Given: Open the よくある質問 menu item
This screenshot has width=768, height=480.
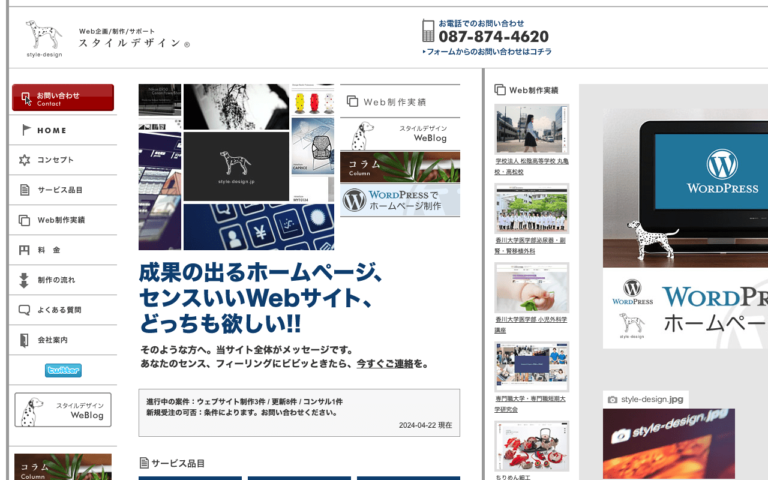Looking at the screenshot, I should click(x=63, y=310).
